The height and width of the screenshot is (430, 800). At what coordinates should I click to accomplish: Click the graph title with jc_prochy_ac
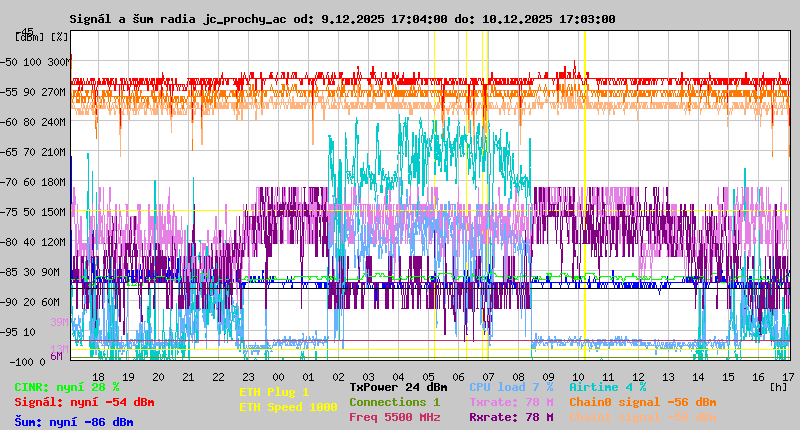pyautogui.click(x=342, y=19)
